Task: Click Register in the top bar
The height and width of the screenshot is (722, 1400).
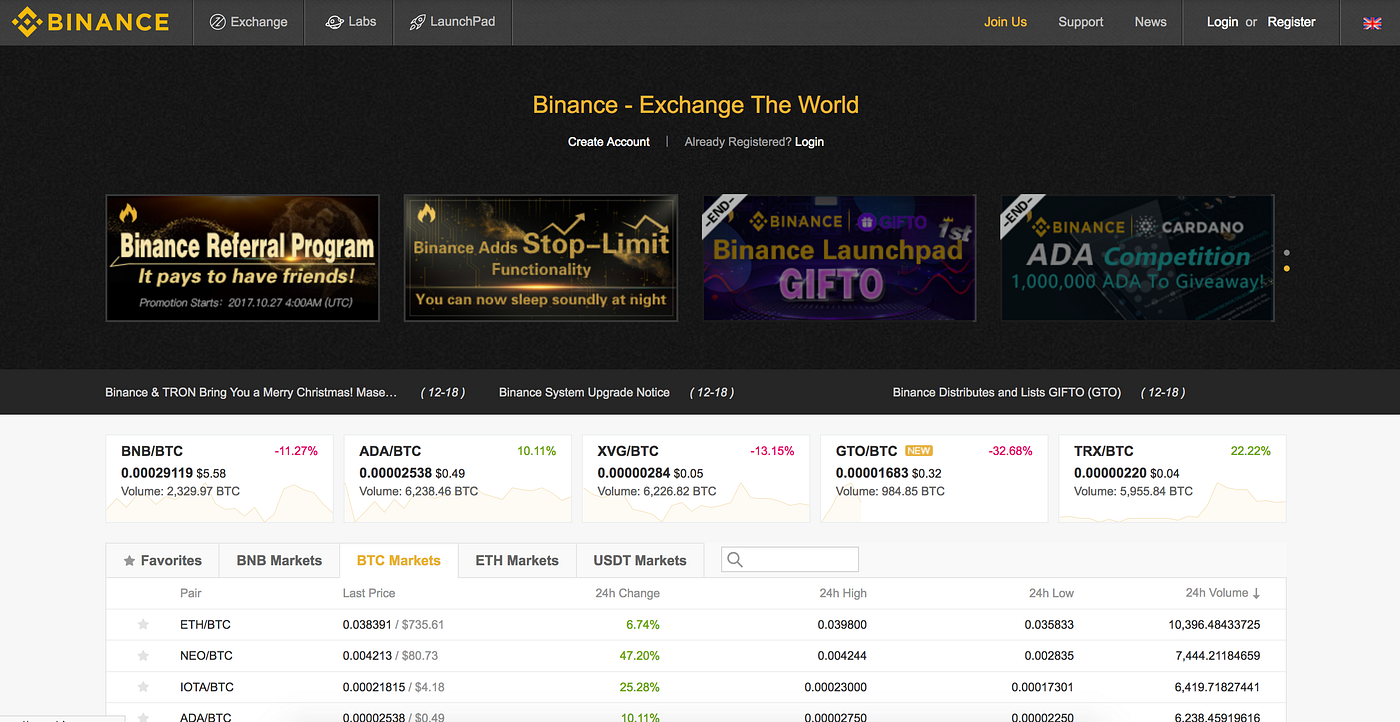Action: (1291, 22)
